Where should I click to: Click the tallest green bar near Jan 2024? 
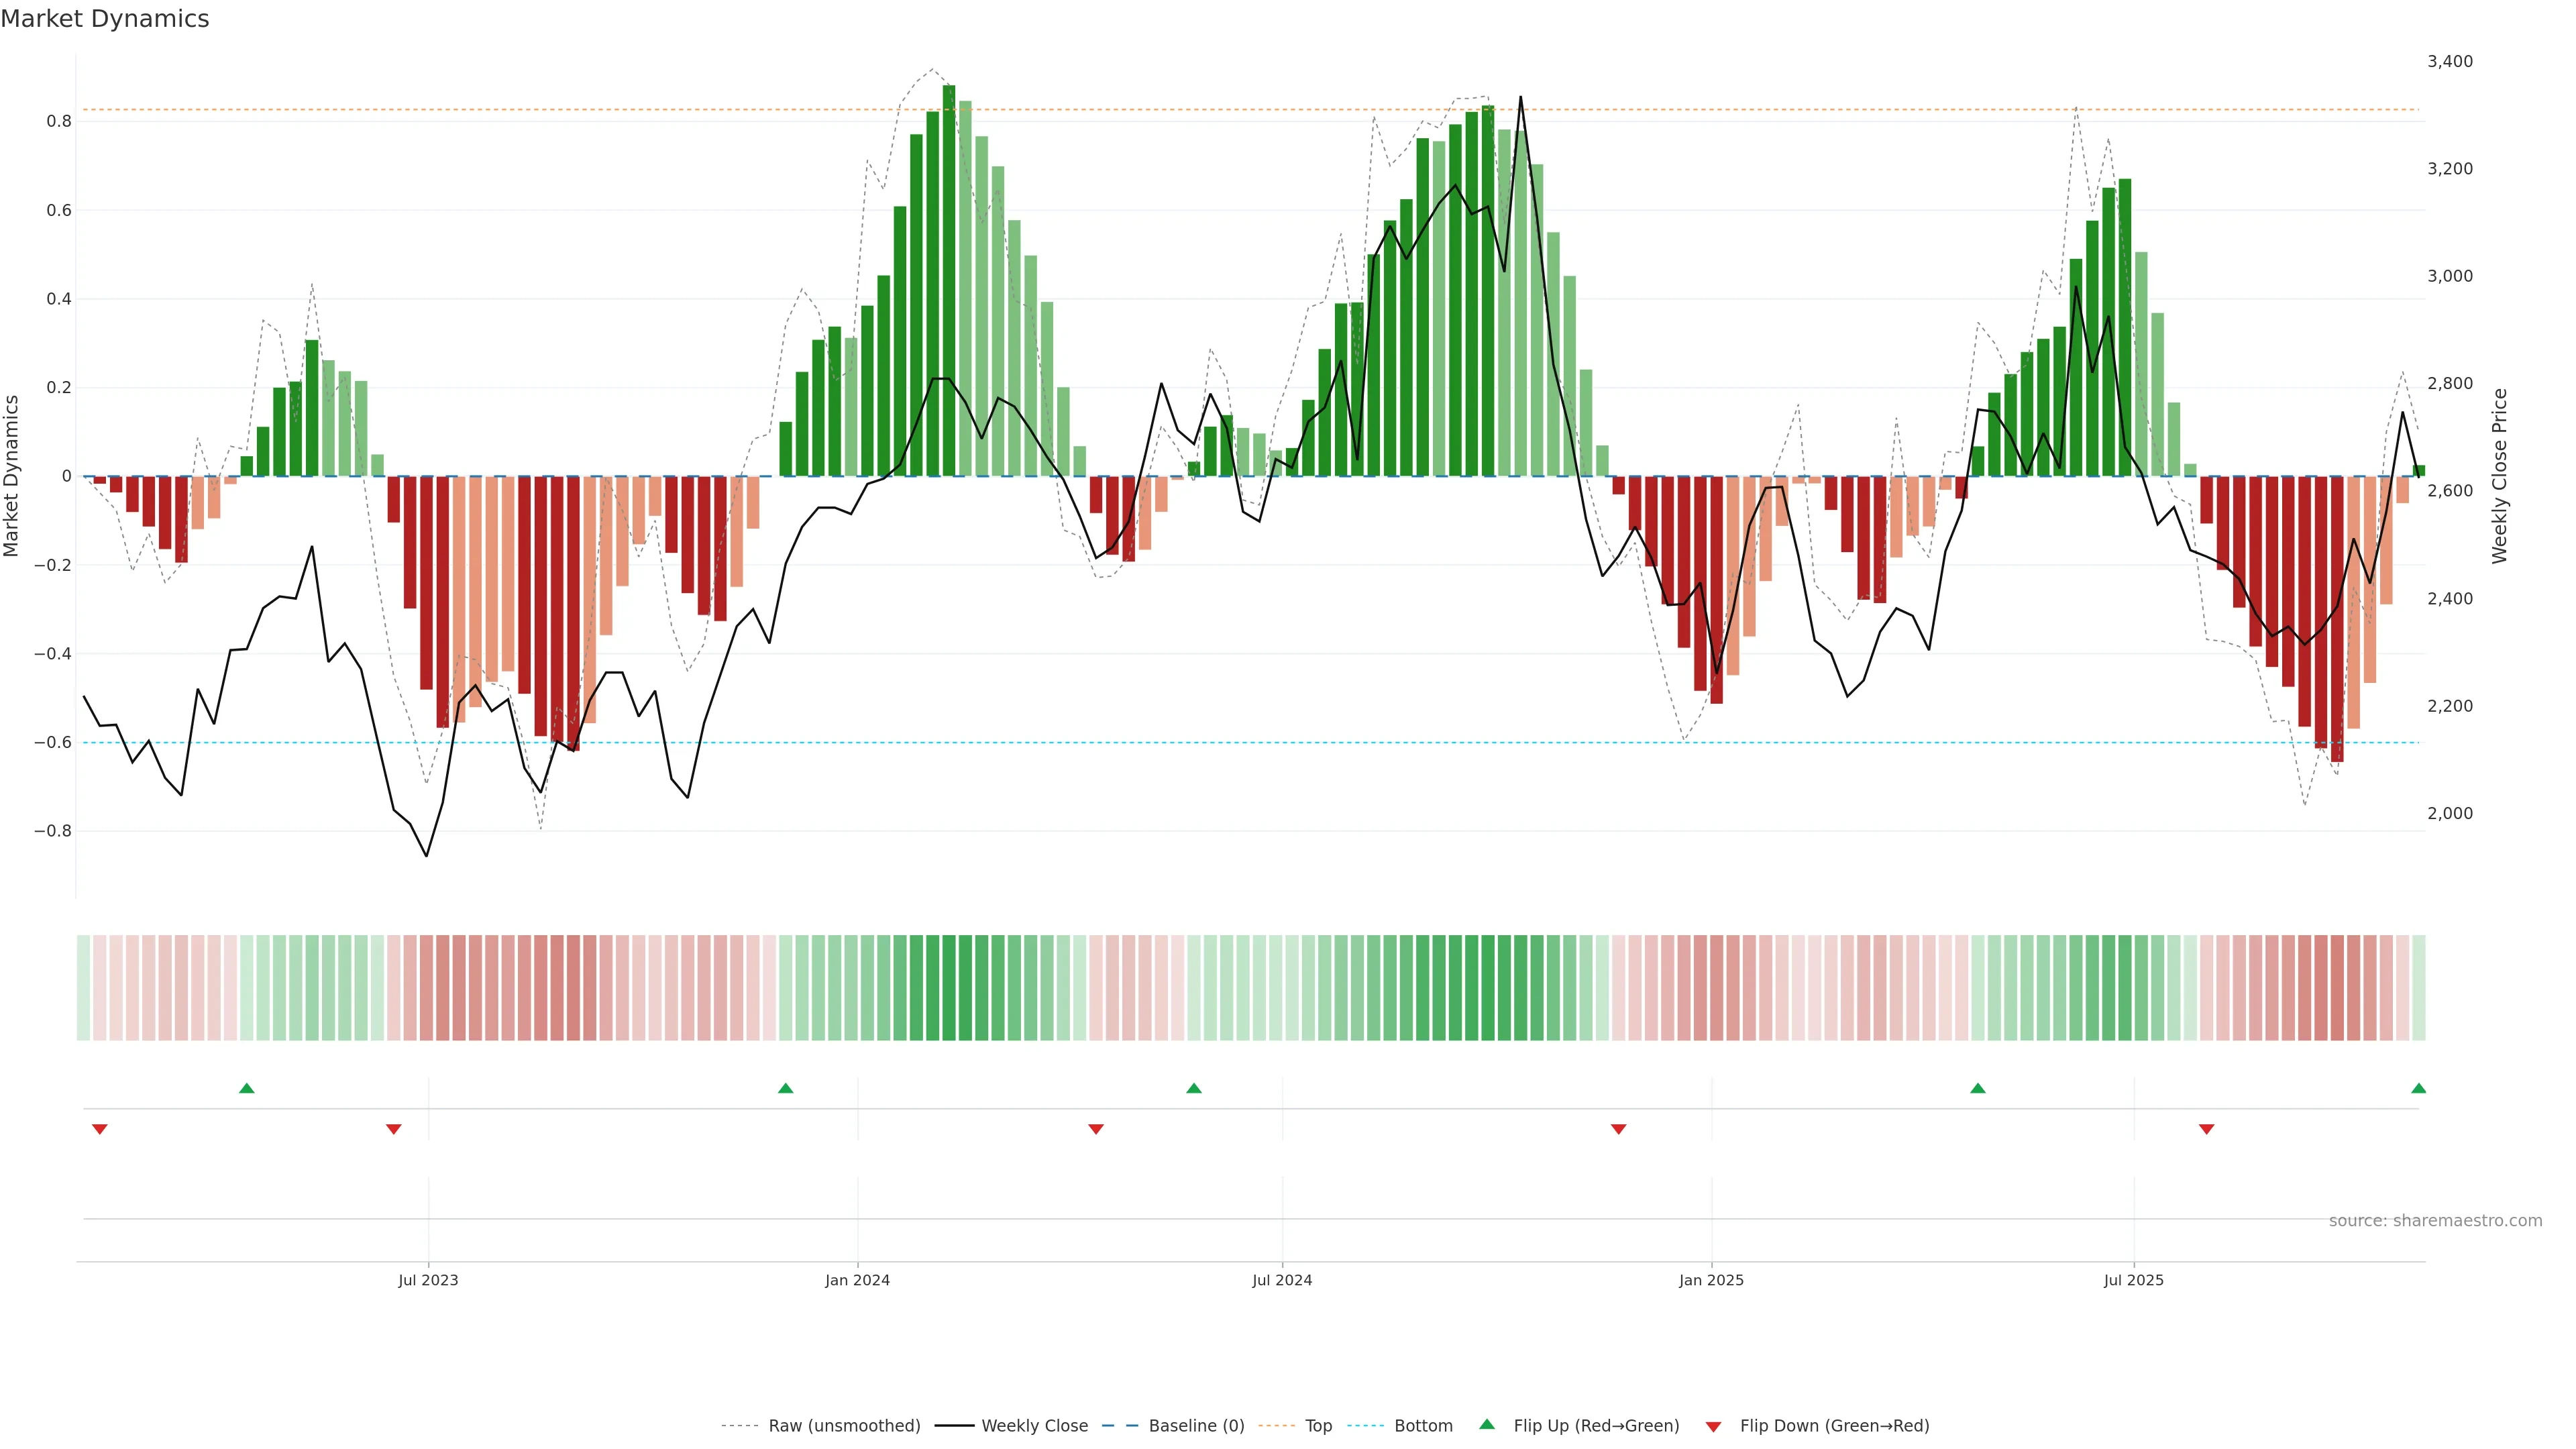948,280
